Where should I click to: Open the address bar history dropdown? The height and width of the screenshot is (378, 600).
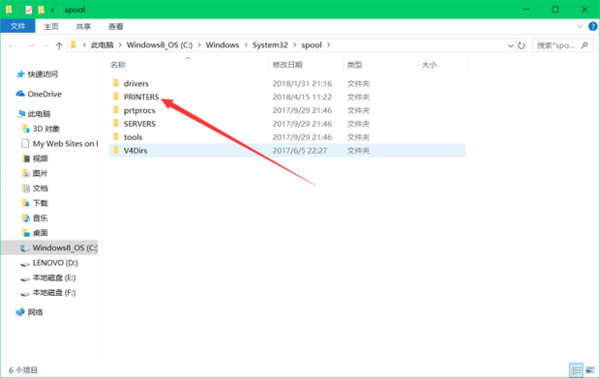pos(510,46)
